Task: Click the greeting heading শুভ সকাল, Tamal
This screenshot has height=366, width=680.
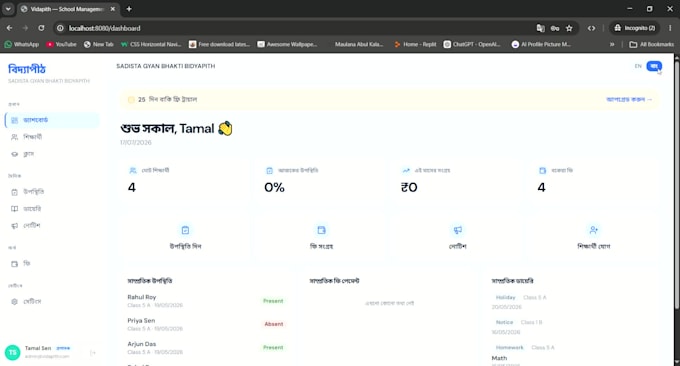Action: click(x=177, y=129)
